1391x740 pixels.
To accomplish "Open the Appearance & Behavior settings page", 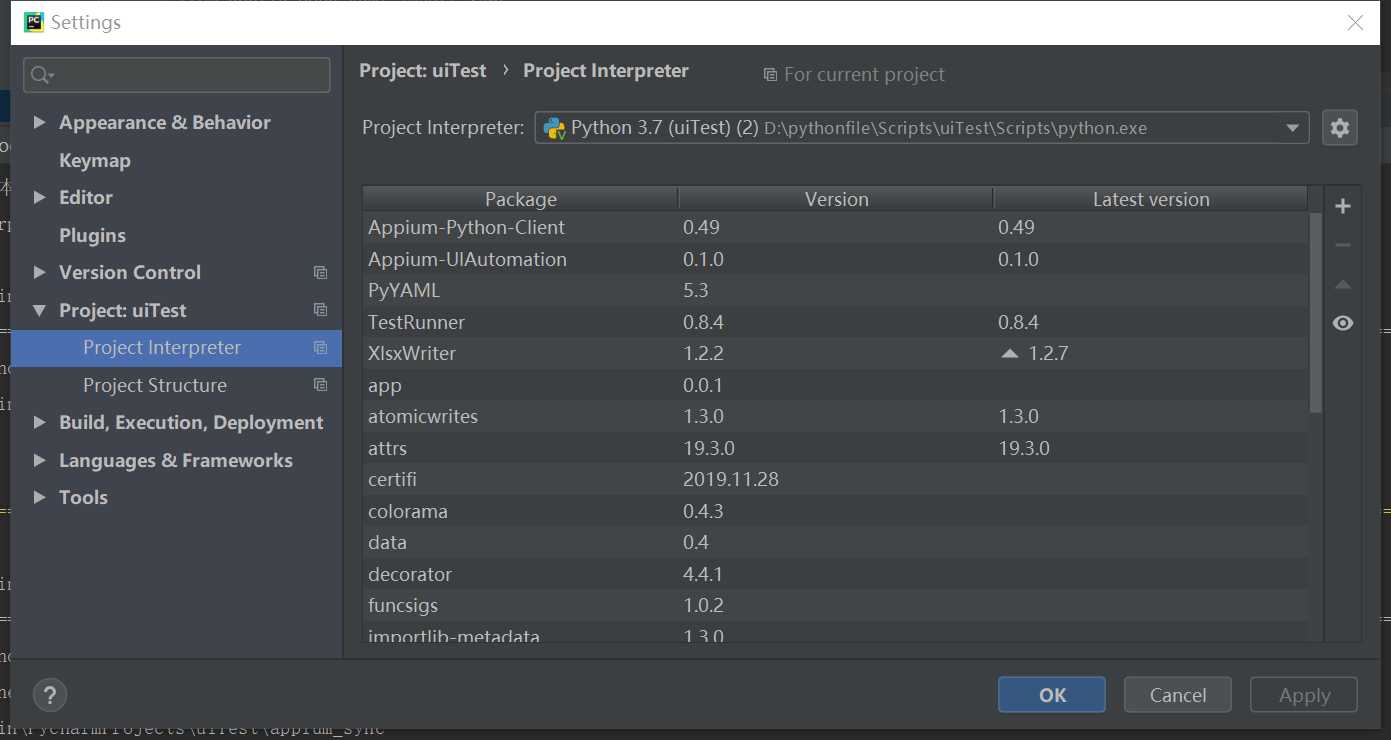I will [x=165, y=122].
